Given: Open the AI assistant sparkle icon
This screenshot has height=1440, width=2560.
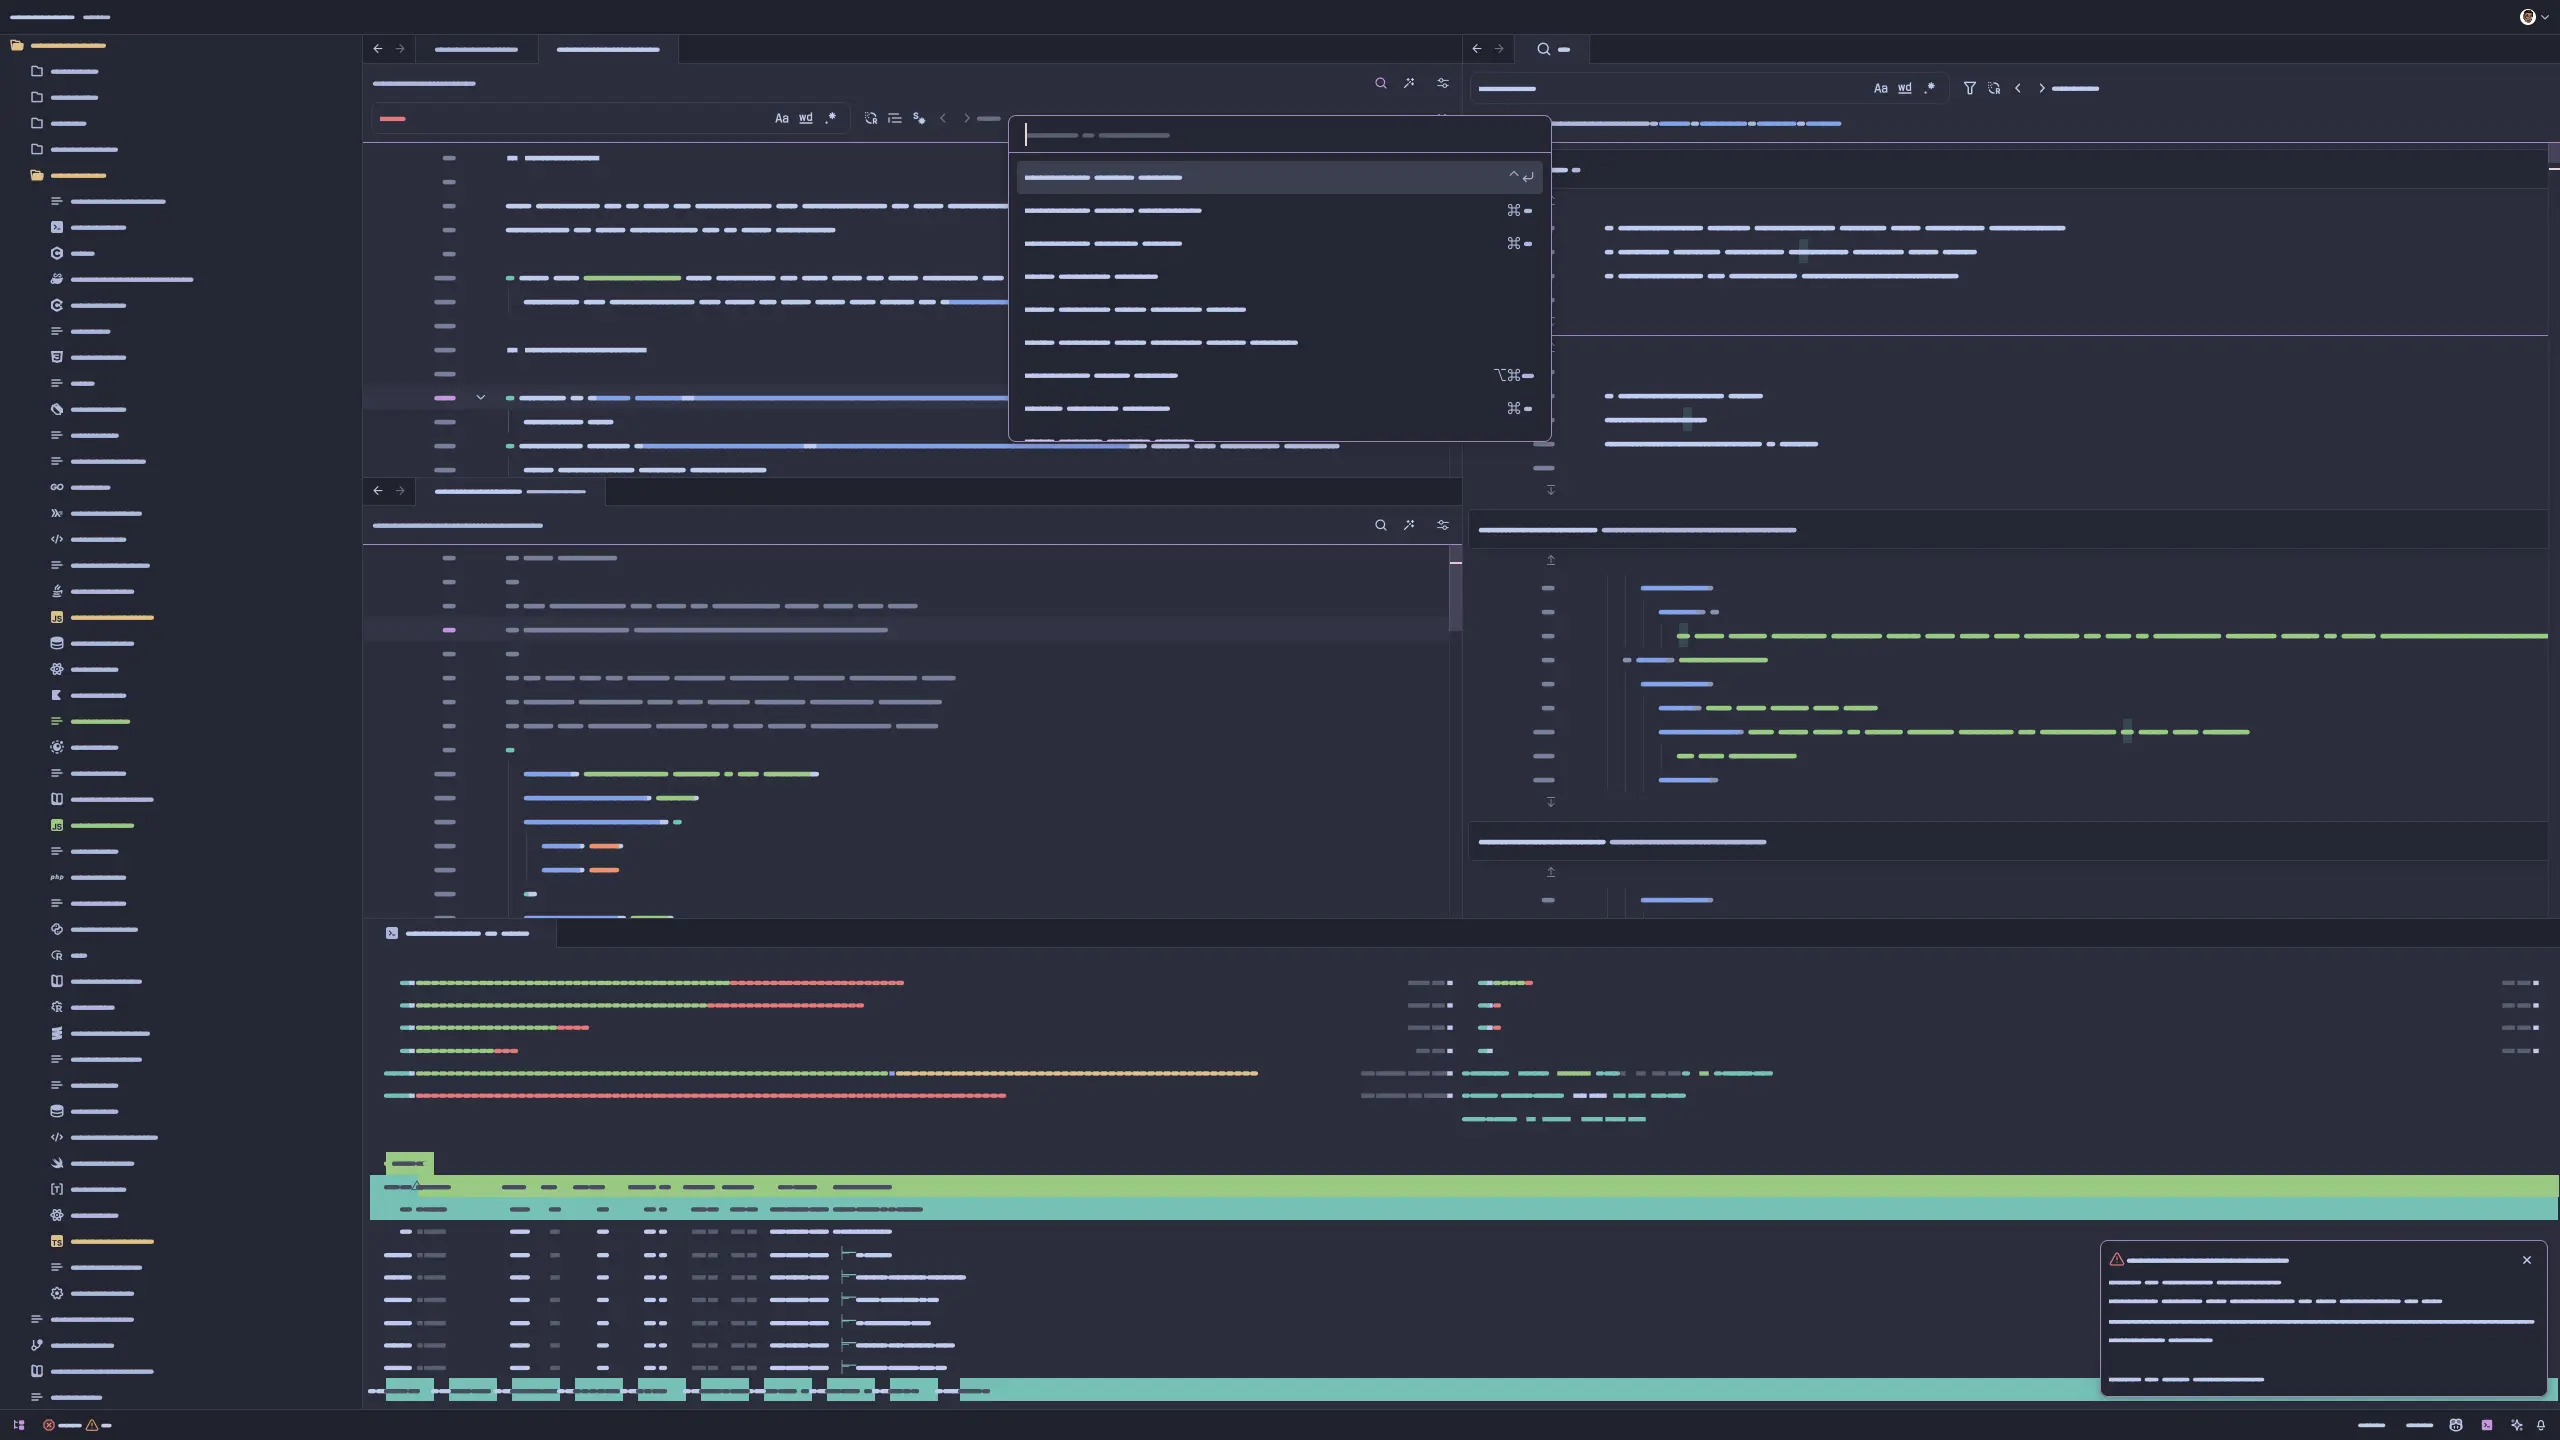Looking at the screenshot, I should (x=2517, y=1425).
